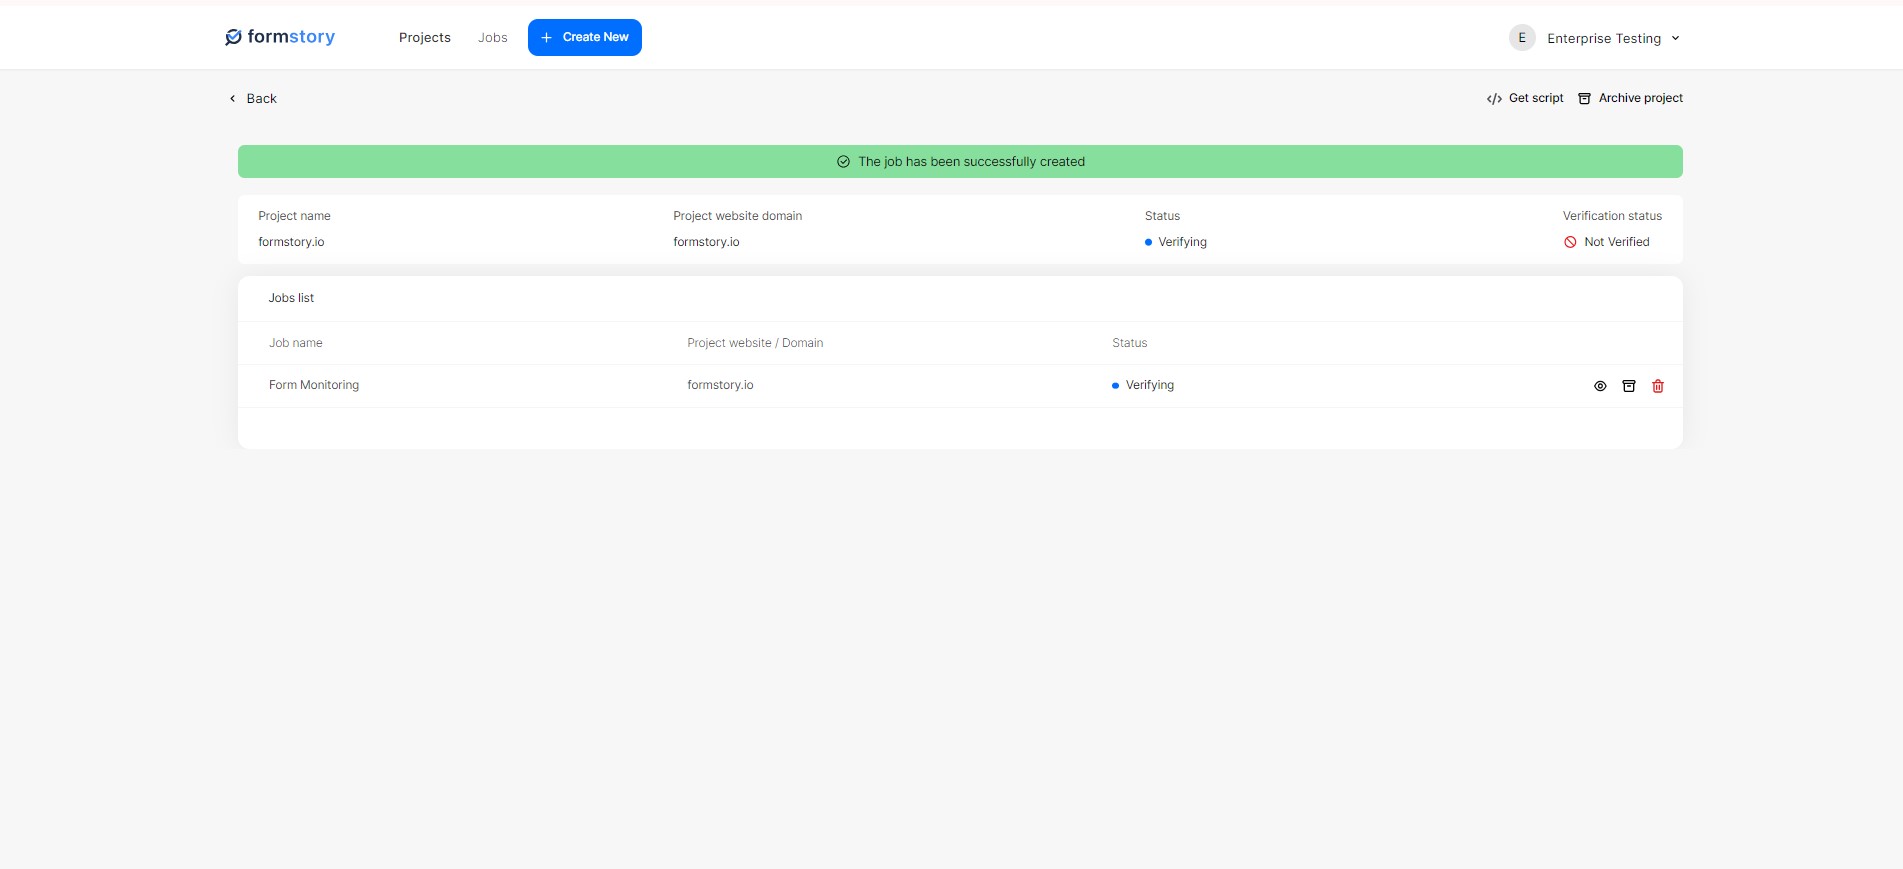Image resolution: width=1903 pixels, height=869 pixels.
Task: Click the formstory logo
Action: [280, 37]
